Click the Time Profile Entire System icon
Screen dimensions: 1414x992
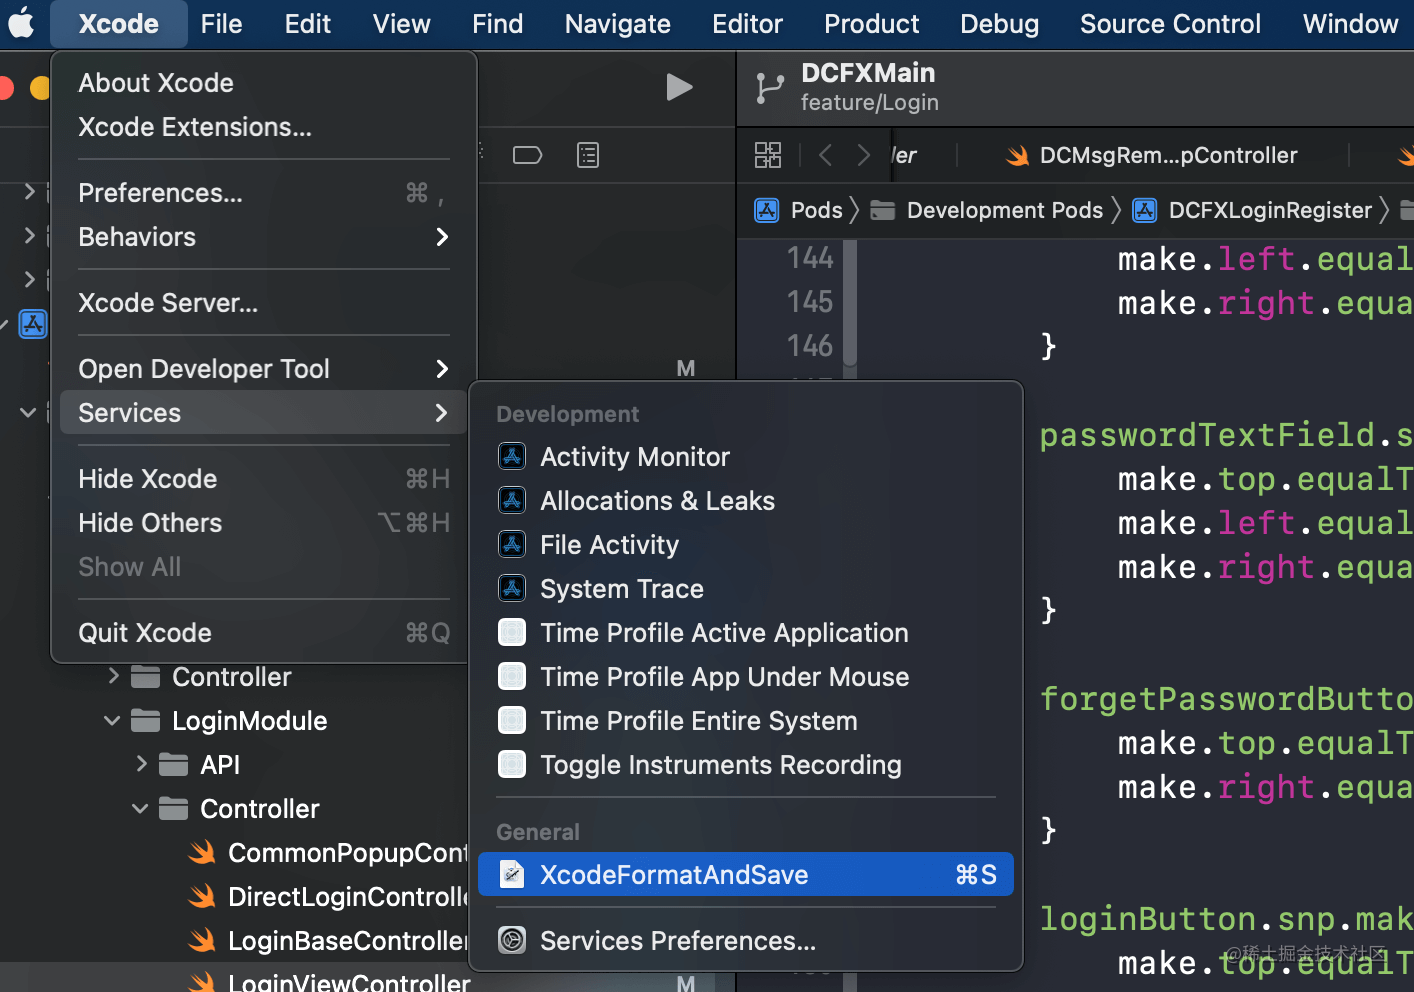tap(512, 721)
